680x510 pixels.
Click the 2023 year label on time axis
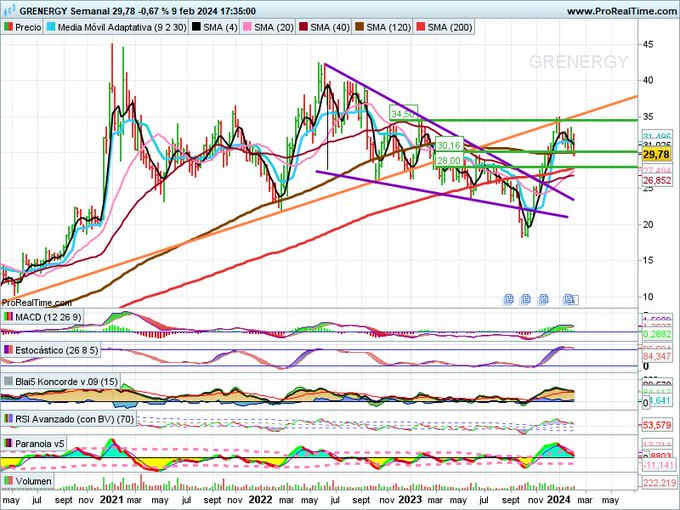coord(410,500)
